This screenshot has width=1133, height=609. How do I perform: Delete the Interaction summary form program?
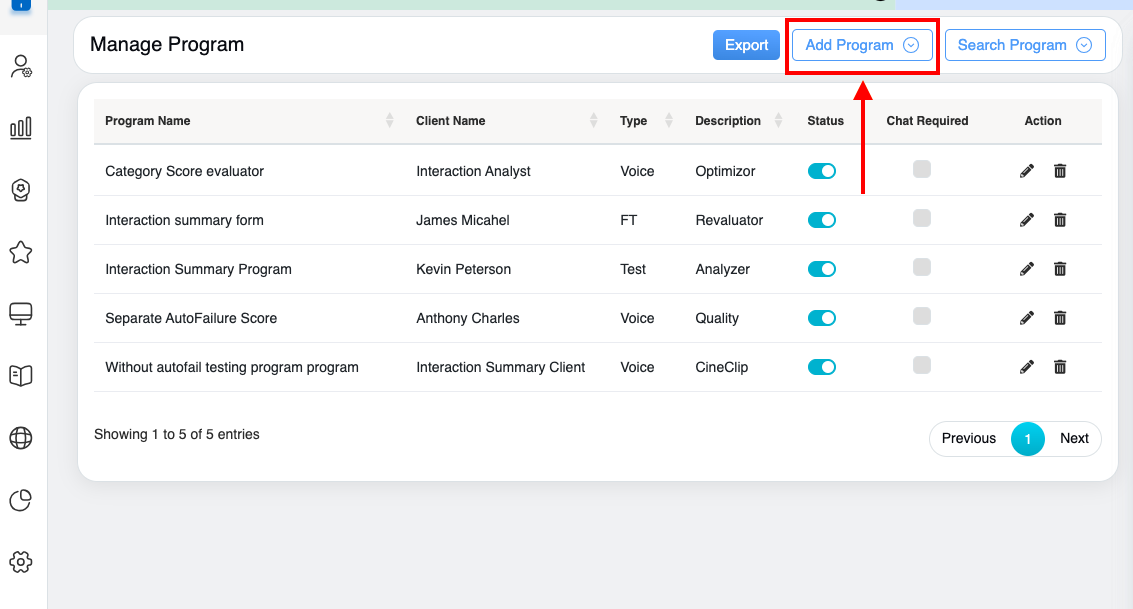[1060, 220]
